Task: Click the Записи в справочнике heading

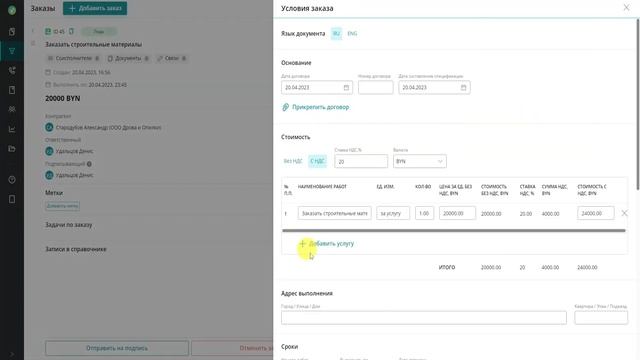Action: tap(76, 249)
